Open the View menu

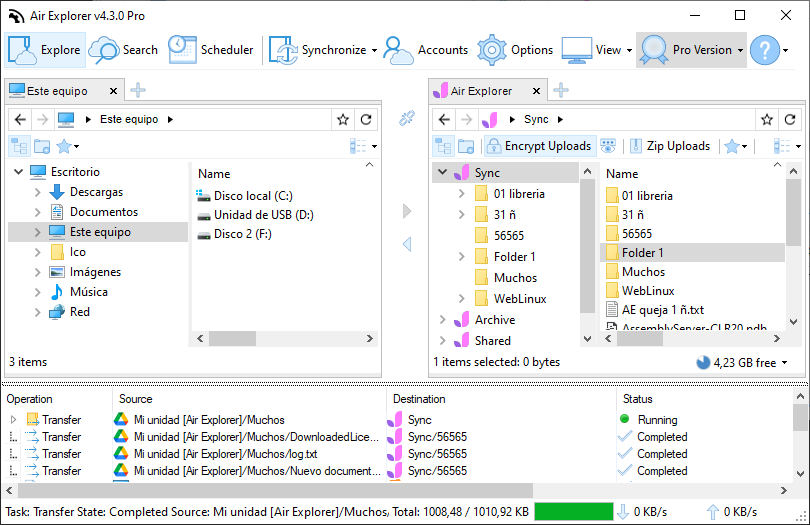click(597, 50)
